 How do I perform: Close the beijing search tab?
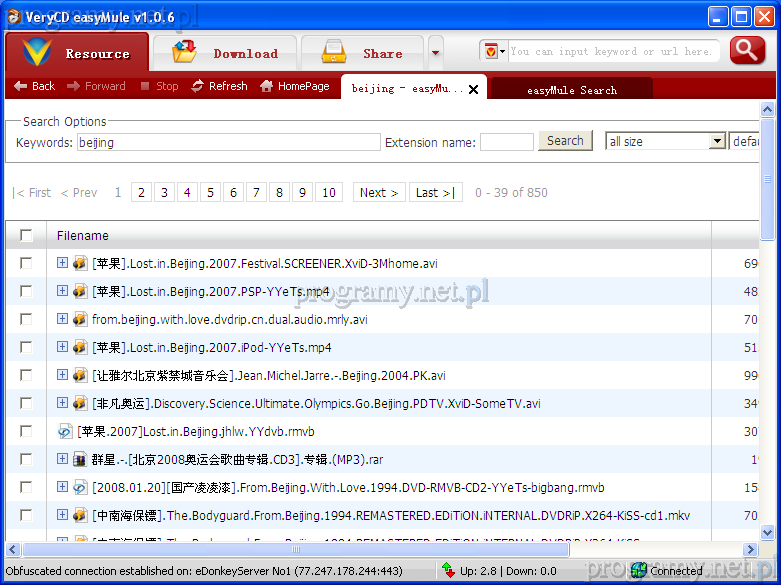coord(473,89)
